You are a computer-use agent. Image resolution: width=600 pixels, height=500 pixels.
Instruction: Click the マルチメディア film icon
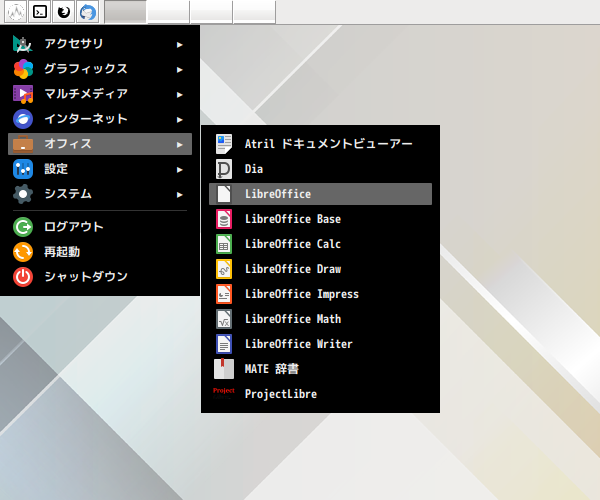pos(23,94)
